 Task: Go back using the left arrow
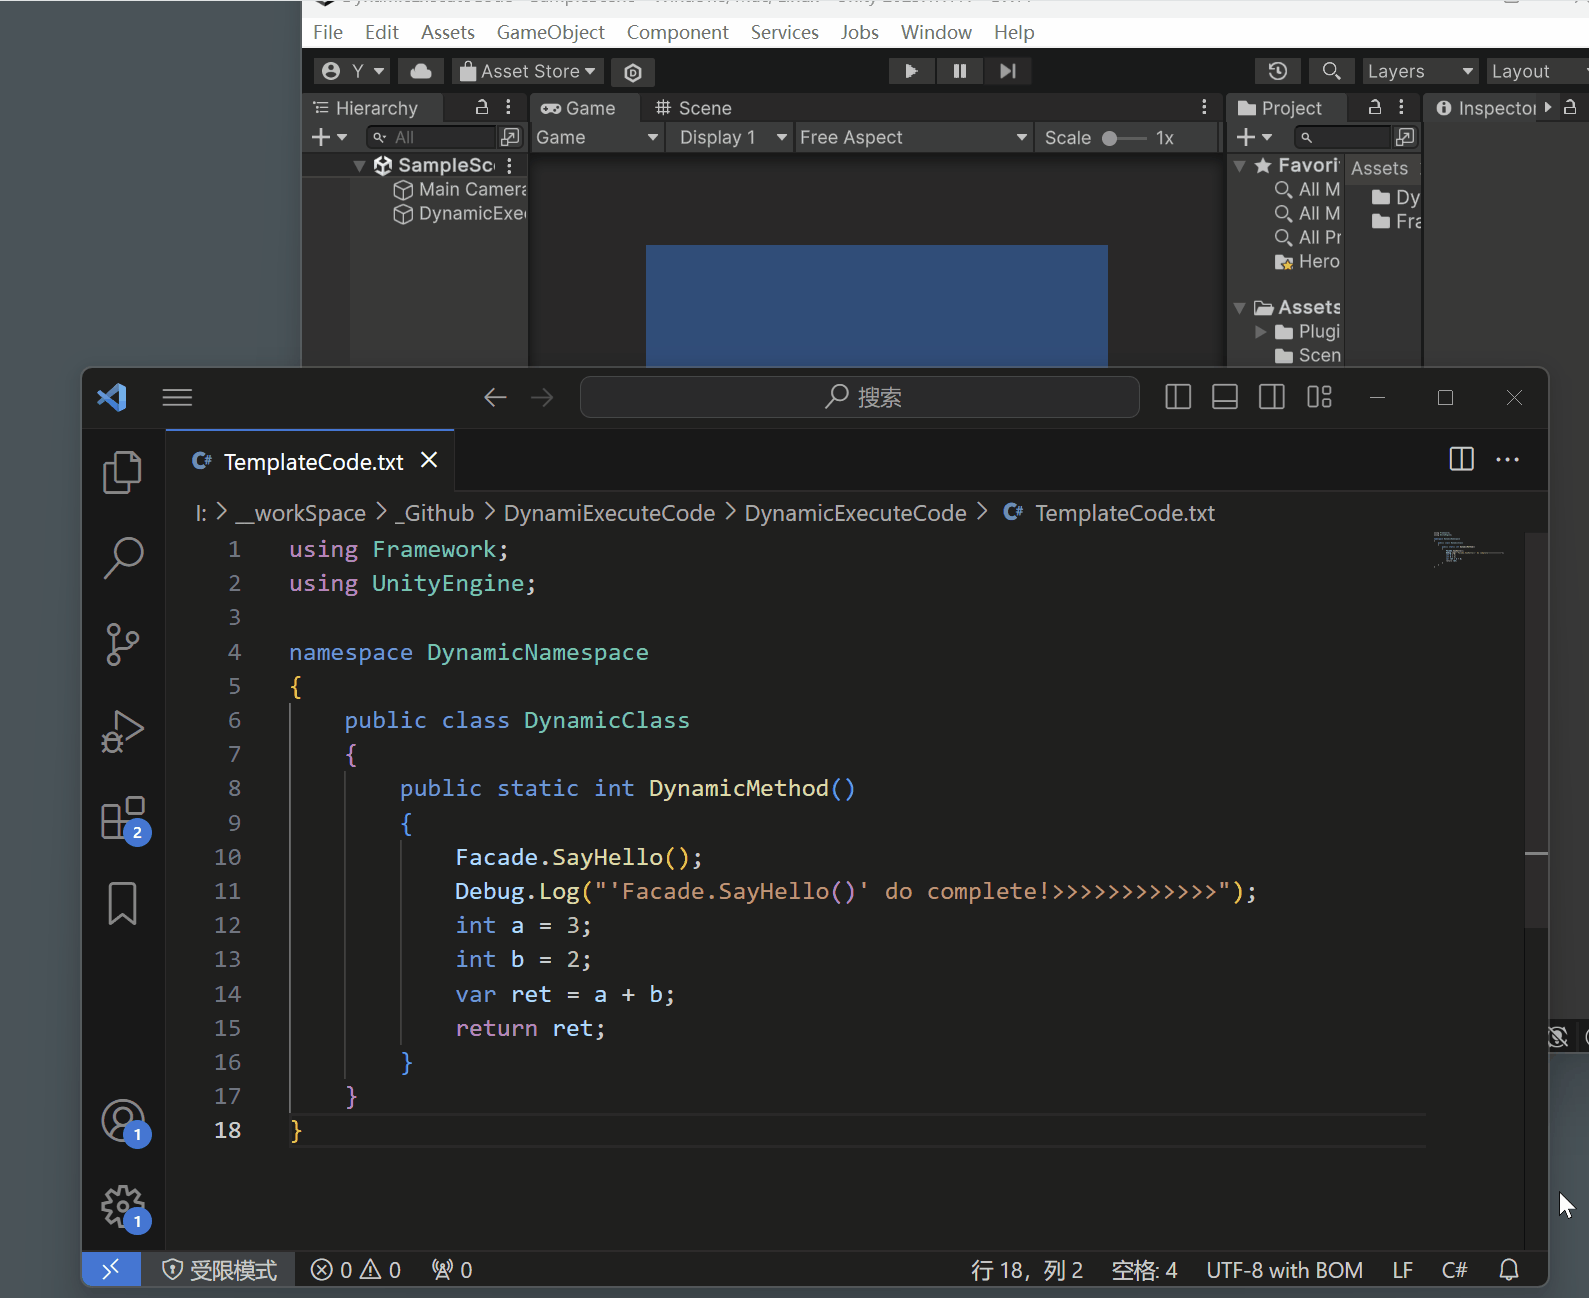tap(495, 398)
